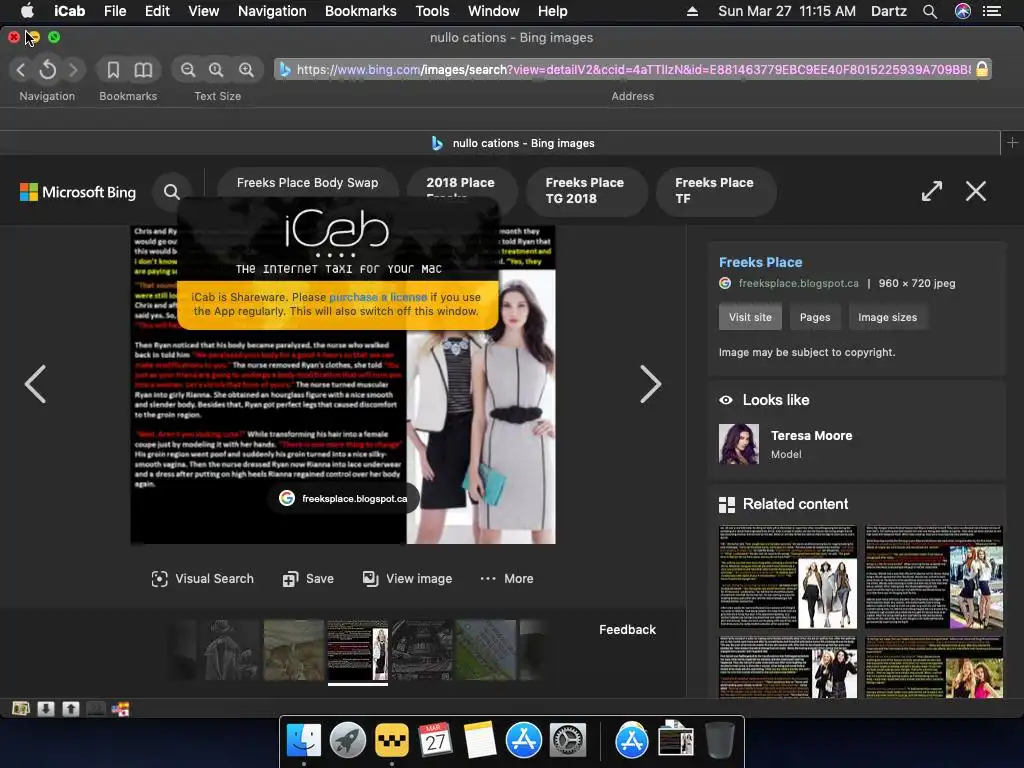Open the Tools menu
The height and width of the screenshot is (768, 1024).
click(432, 11)
